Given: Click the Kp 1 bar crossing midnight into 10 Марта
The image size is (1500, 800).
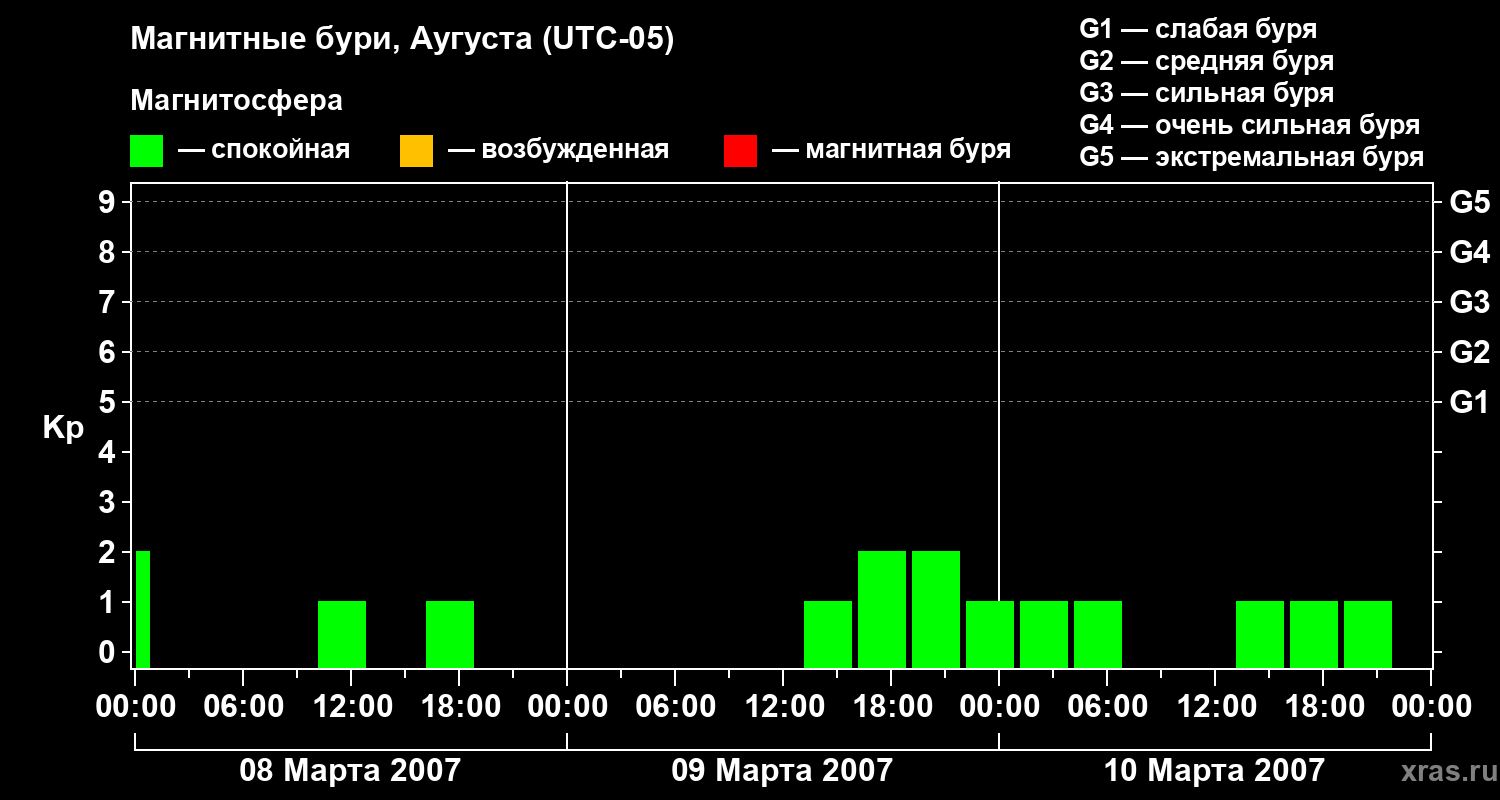Looking at the screenshot, I should click(x=990, y=634).
